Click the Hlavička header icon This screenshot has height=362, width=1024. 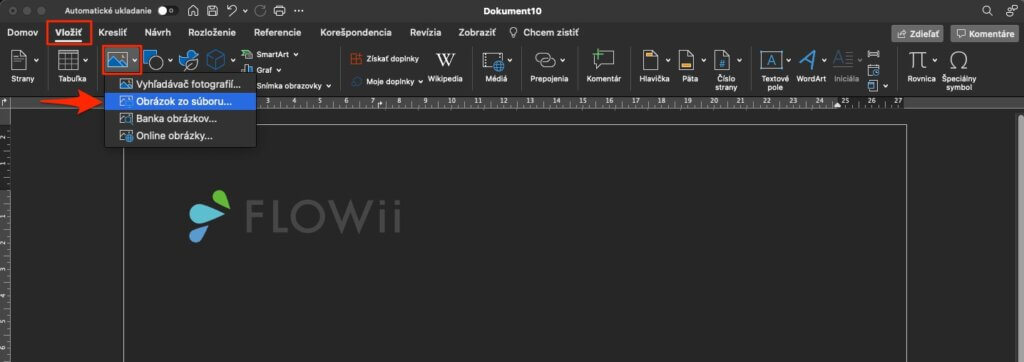click(x=651, y=60)
